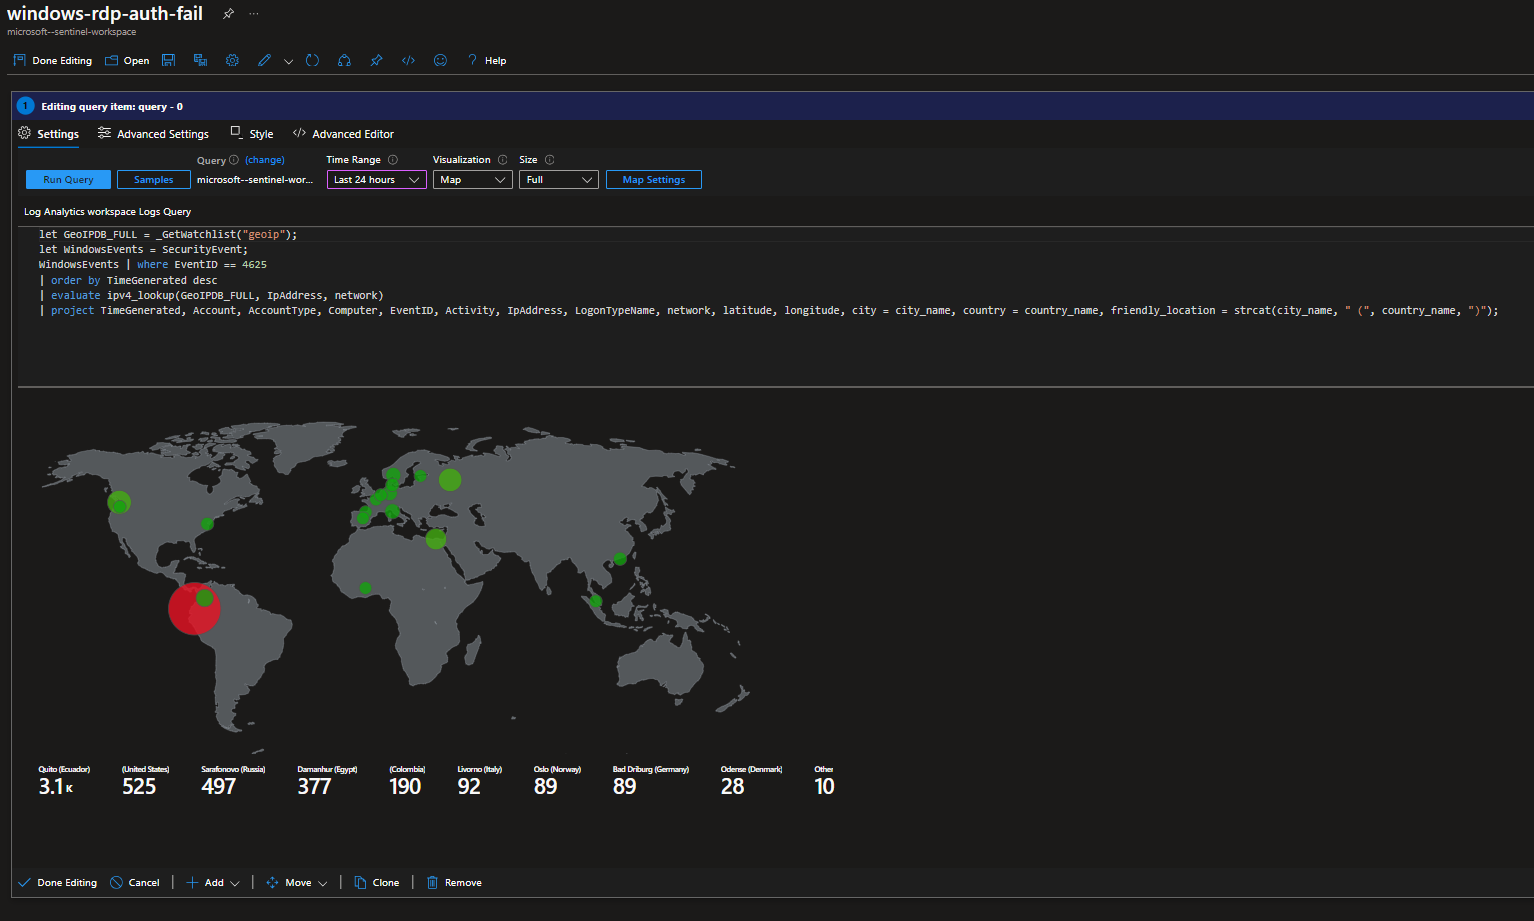Expand the Size dropdown set to Full
The width and height of the screenshot is (1534, 921).
coord(558,179)
